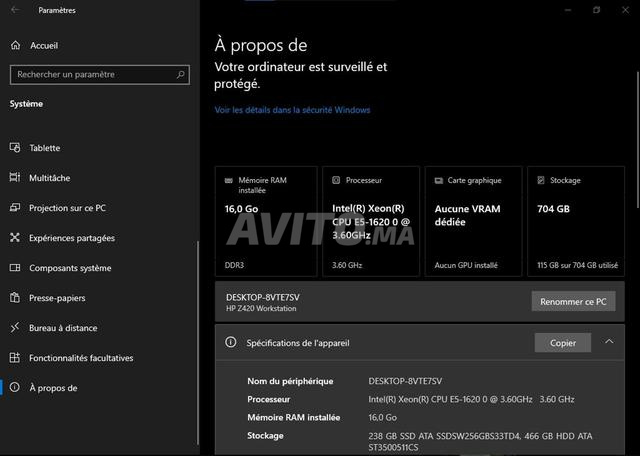Viewport: 640px width, 456px height.
Task: Click the Expériences partagées icon
Action: 15,238
